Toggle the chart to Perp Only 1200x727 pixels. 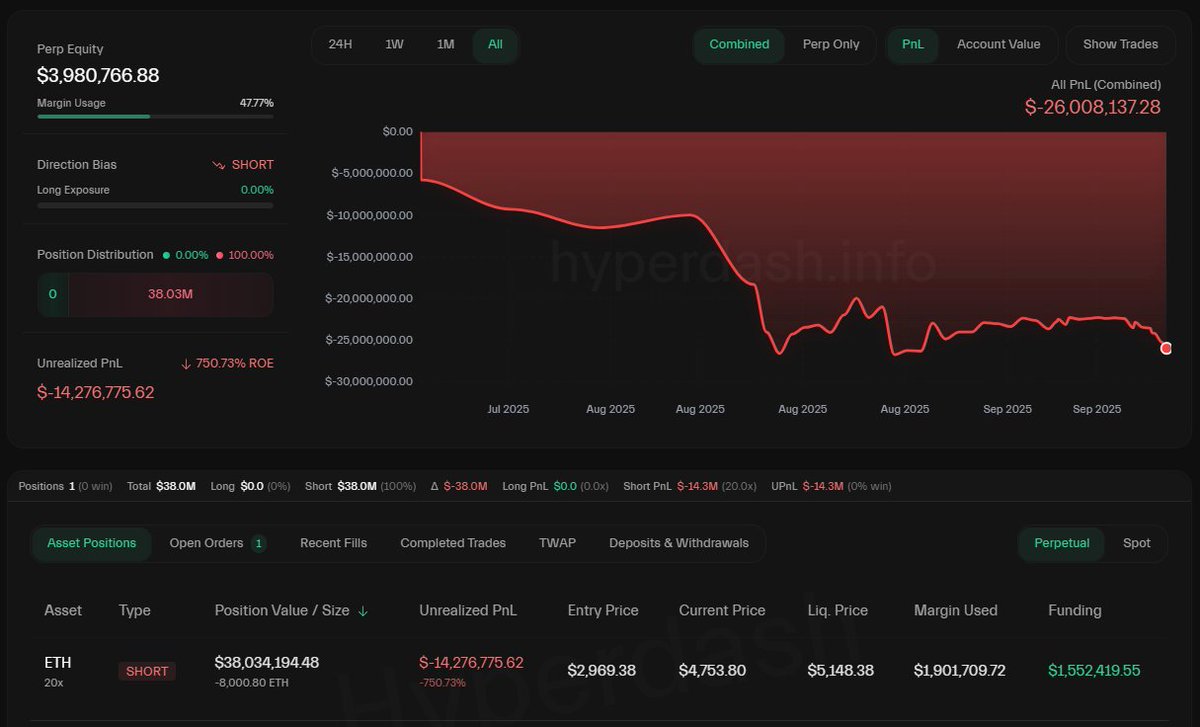click(831, 44)
